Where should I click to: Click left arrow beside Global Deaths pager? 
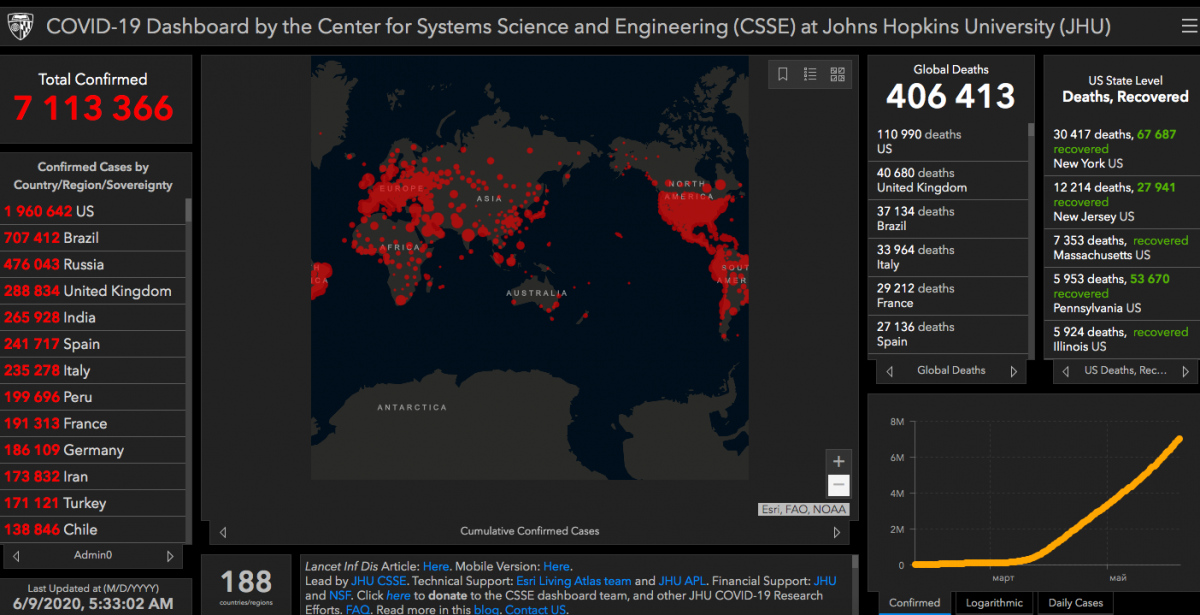(x=890, y=371)
